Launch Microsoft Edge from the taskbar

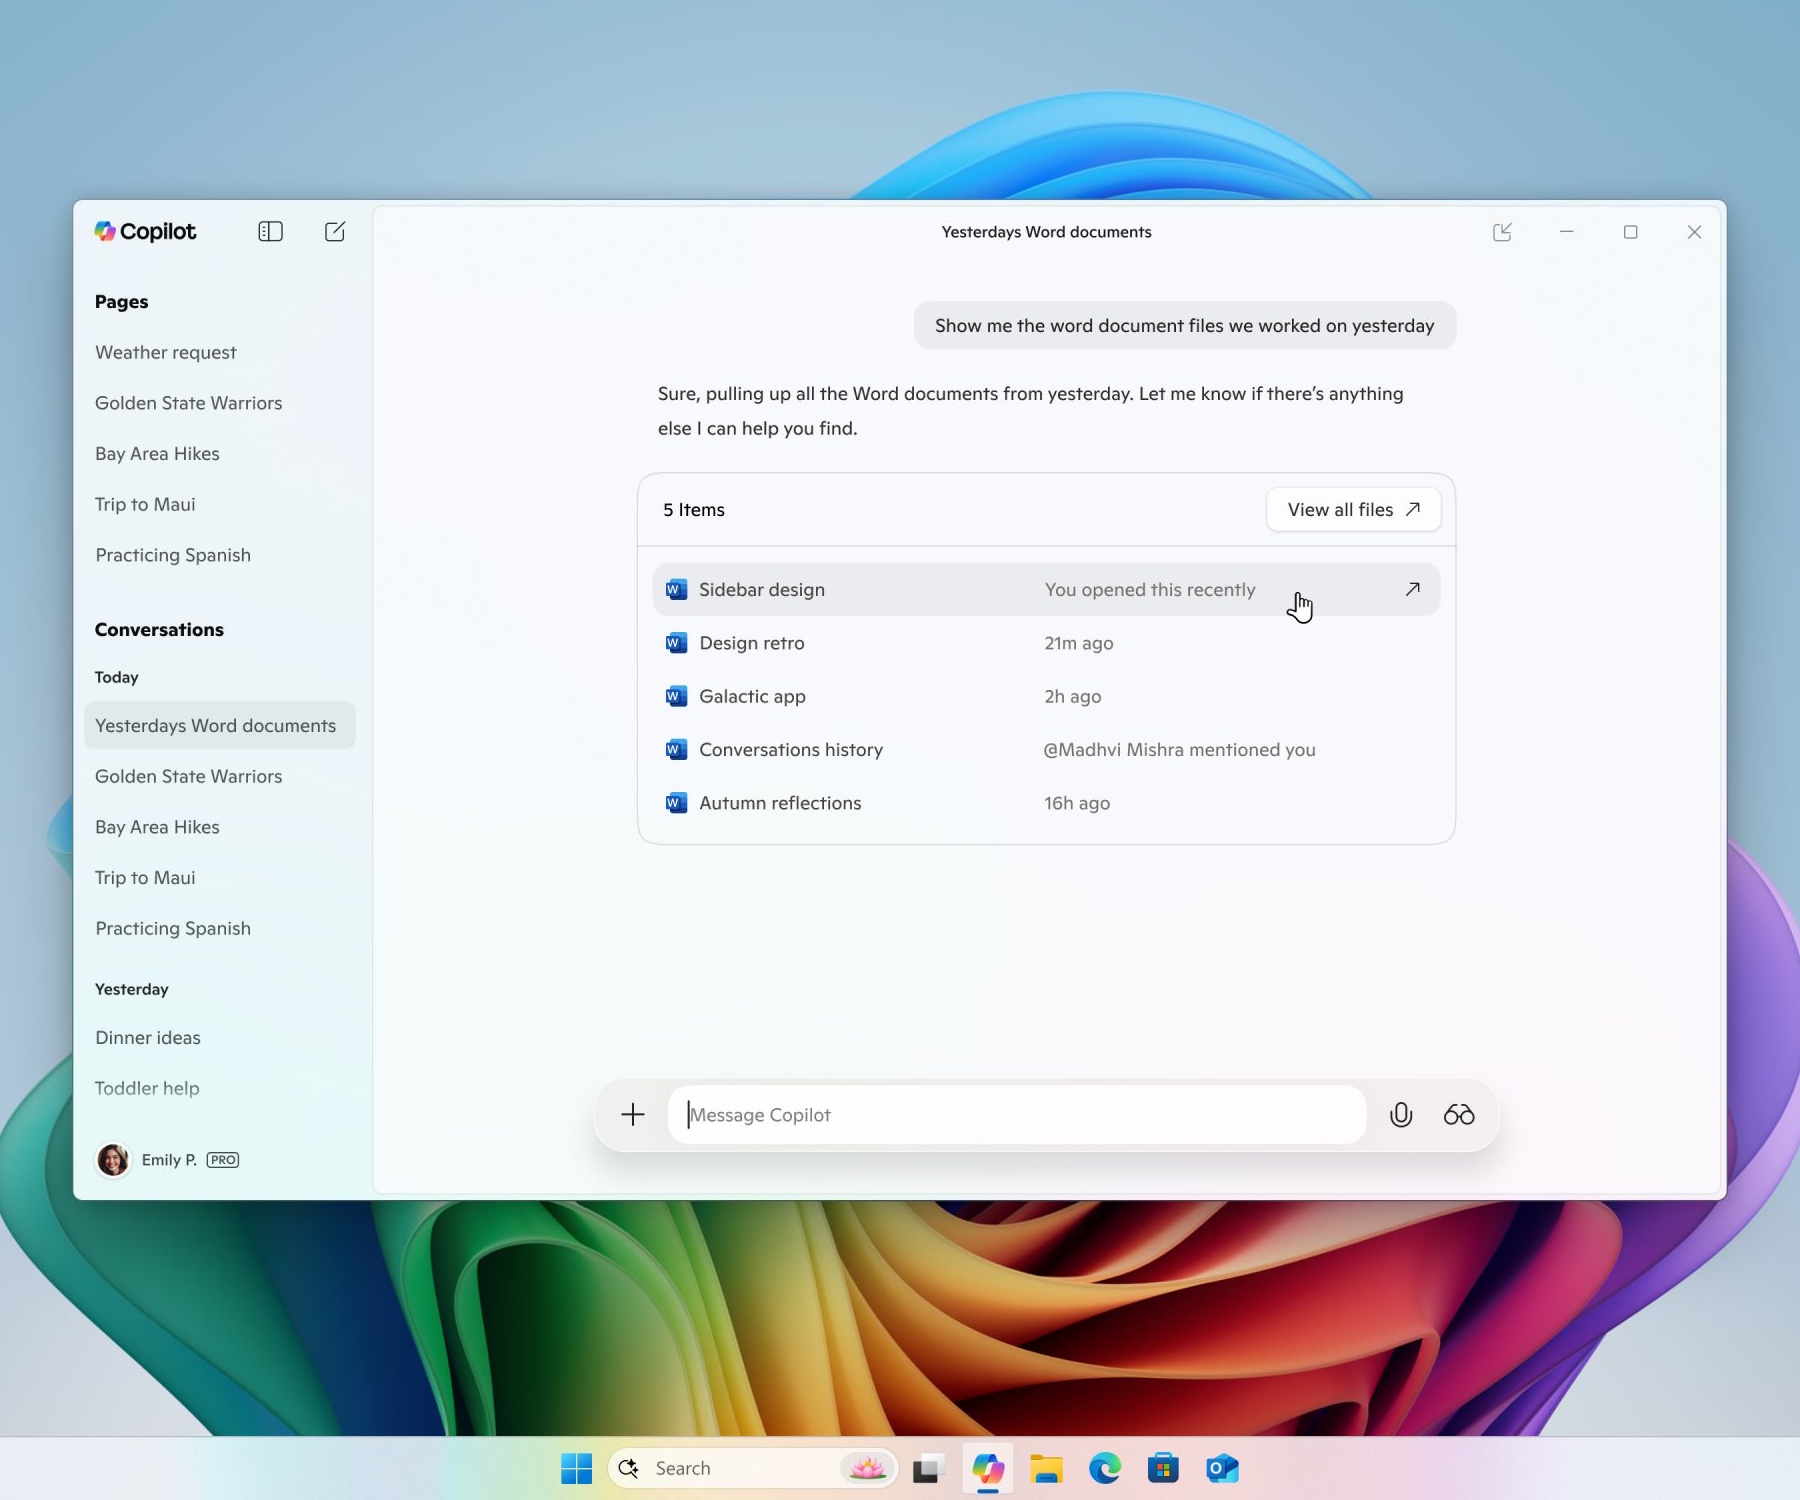coord(1104,1468)
